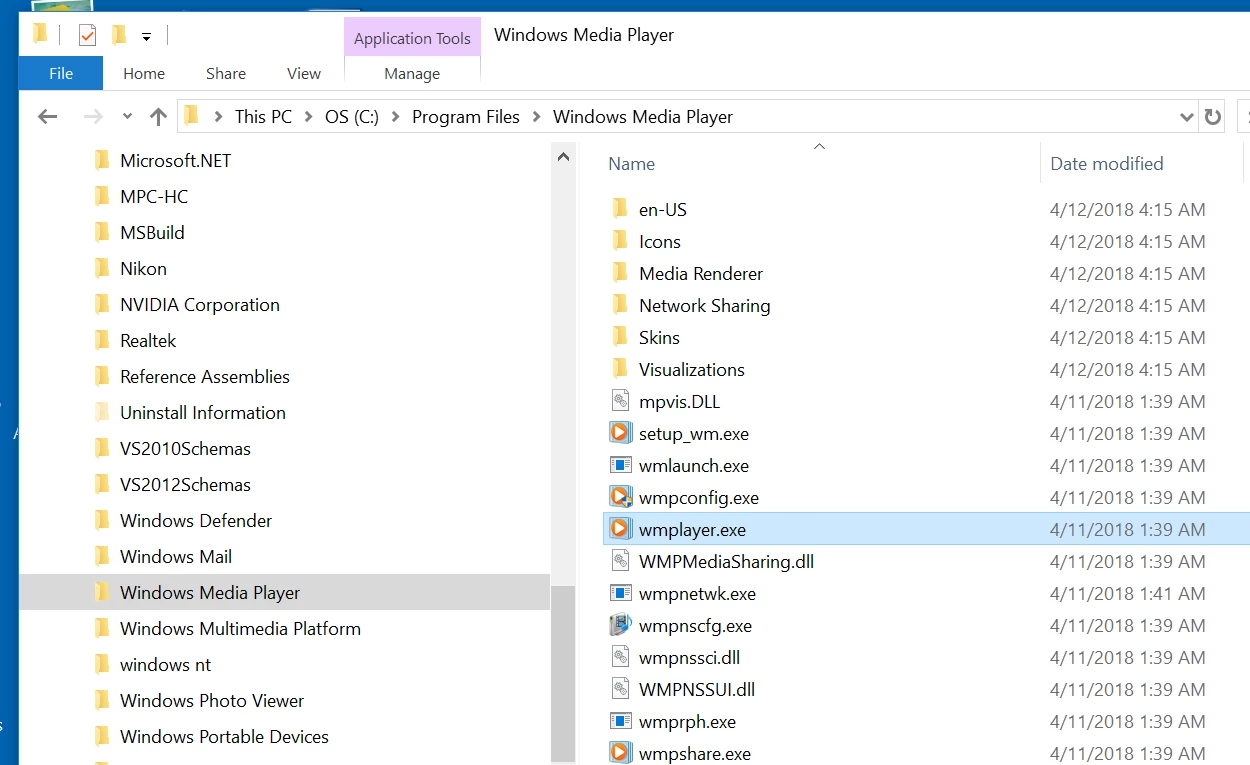1250x765 pixels.
Task: Click the wmpnscfg.exe icon
Action: coord(621,625)
